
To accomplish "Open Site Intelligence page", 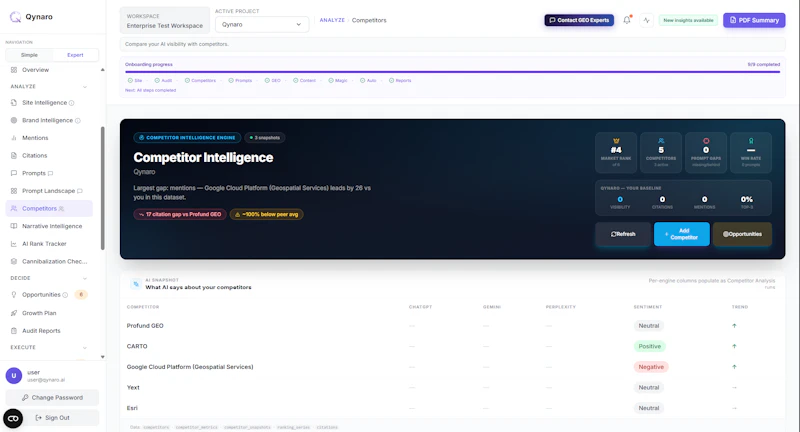I will point(44,103).
